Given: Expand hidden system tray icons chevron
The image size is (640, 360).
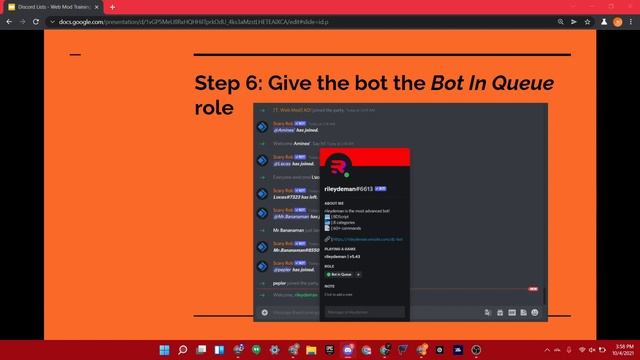Looking at the screenshot, I should click(x=547, y=350).
